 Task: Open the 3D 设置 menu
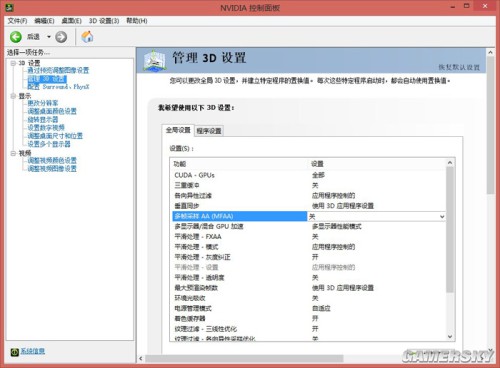[x=104, y=21]
